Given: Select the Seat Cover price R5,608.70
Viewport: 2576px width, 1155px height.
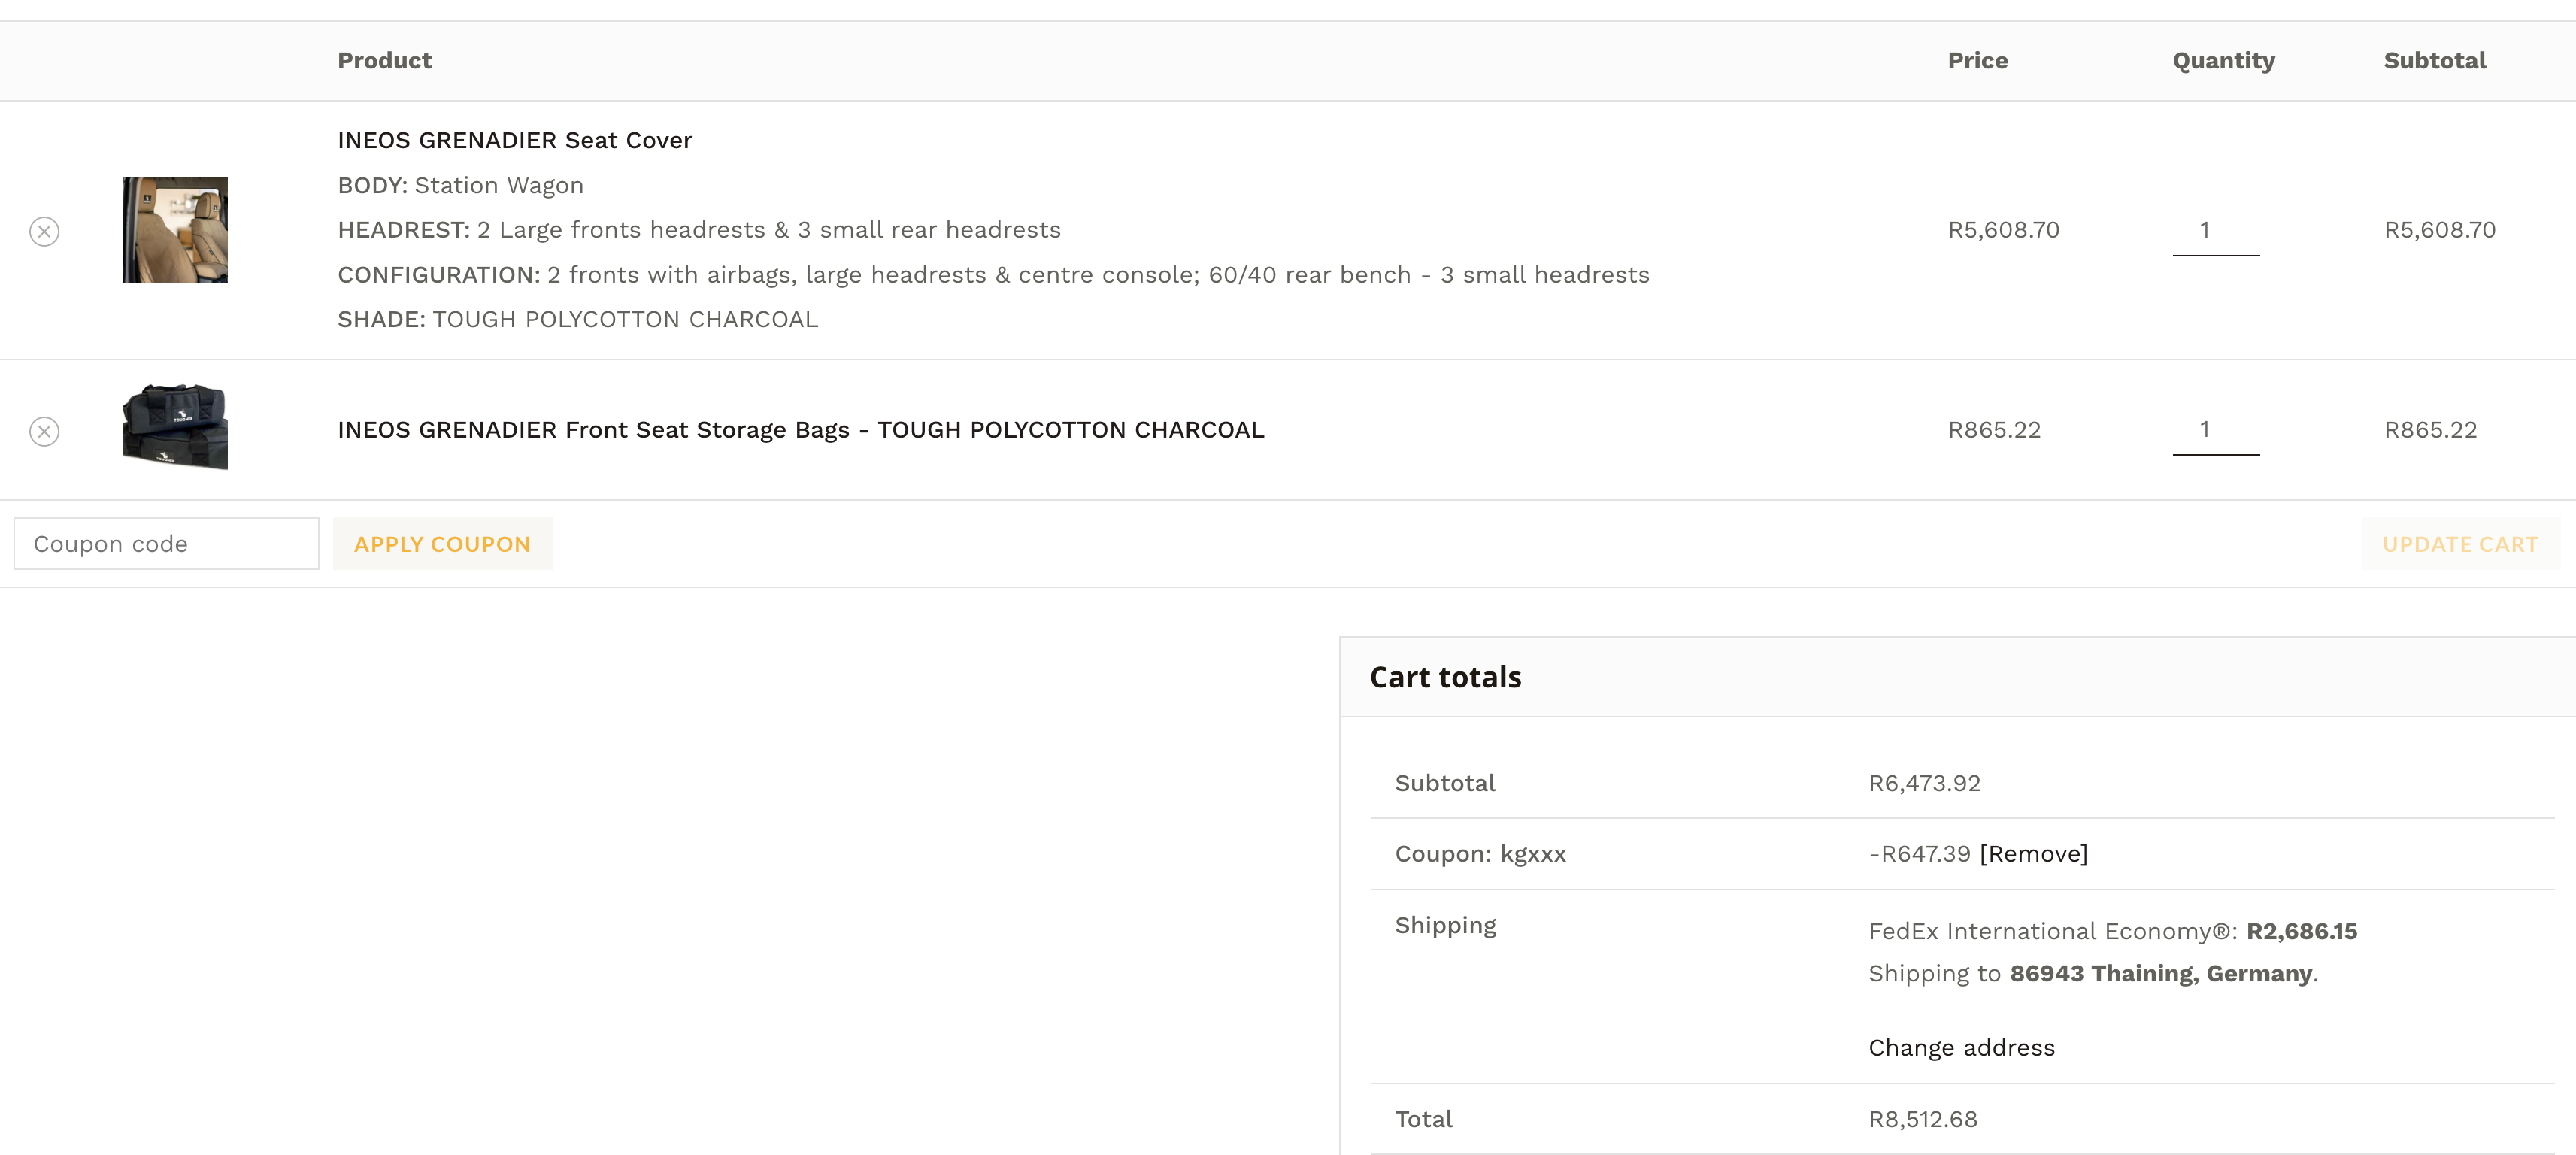Looking at the screenshot, I should click(x=2004, y=230).
